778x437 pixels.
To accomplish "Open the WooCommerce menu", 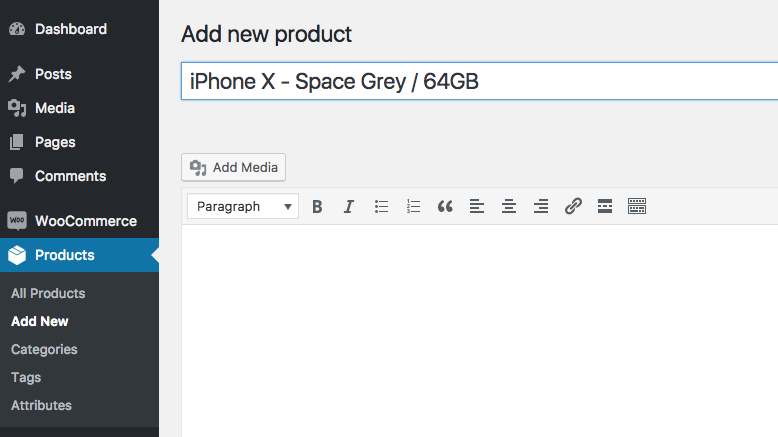I will (x=85, y=221).
